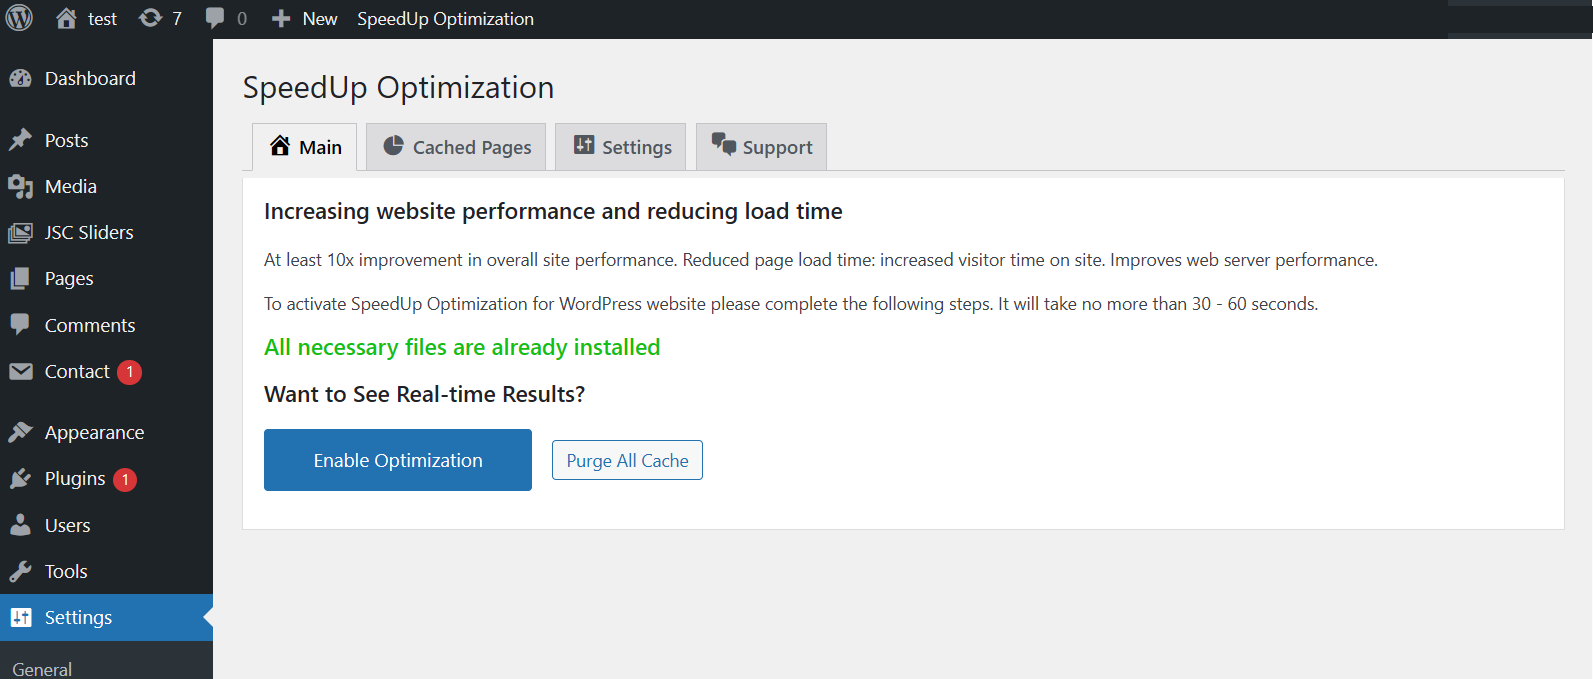This screenshot has height=679, width=1593.
Task: Click the sliders icon on Settings tab
Action: click(x=584, y=145)
